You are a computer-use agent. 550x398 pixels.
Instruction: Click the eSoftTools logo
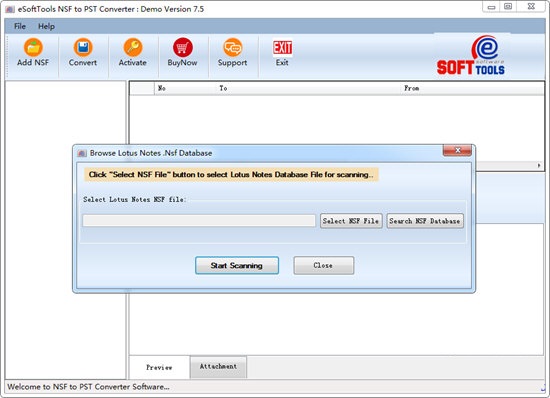pos(470,55)
